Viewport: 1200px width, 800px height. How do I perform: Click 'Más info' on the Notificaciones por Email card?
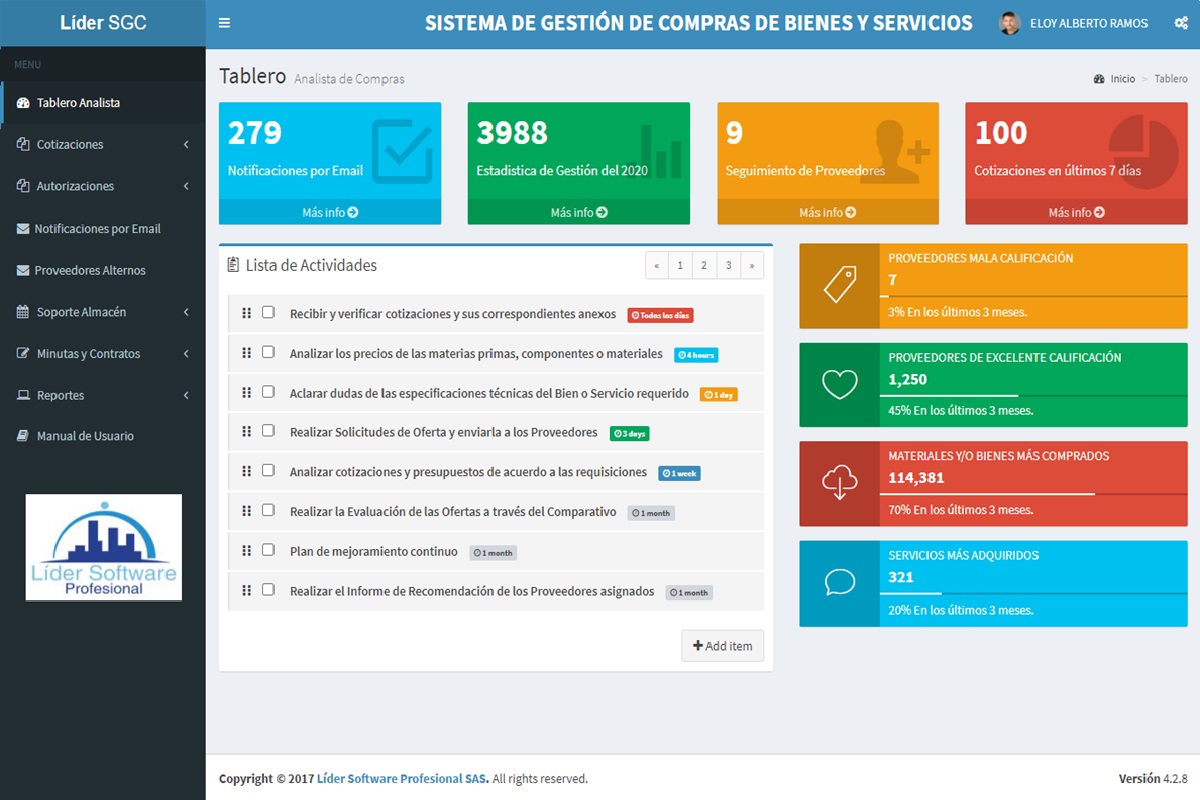click(330, 212)
